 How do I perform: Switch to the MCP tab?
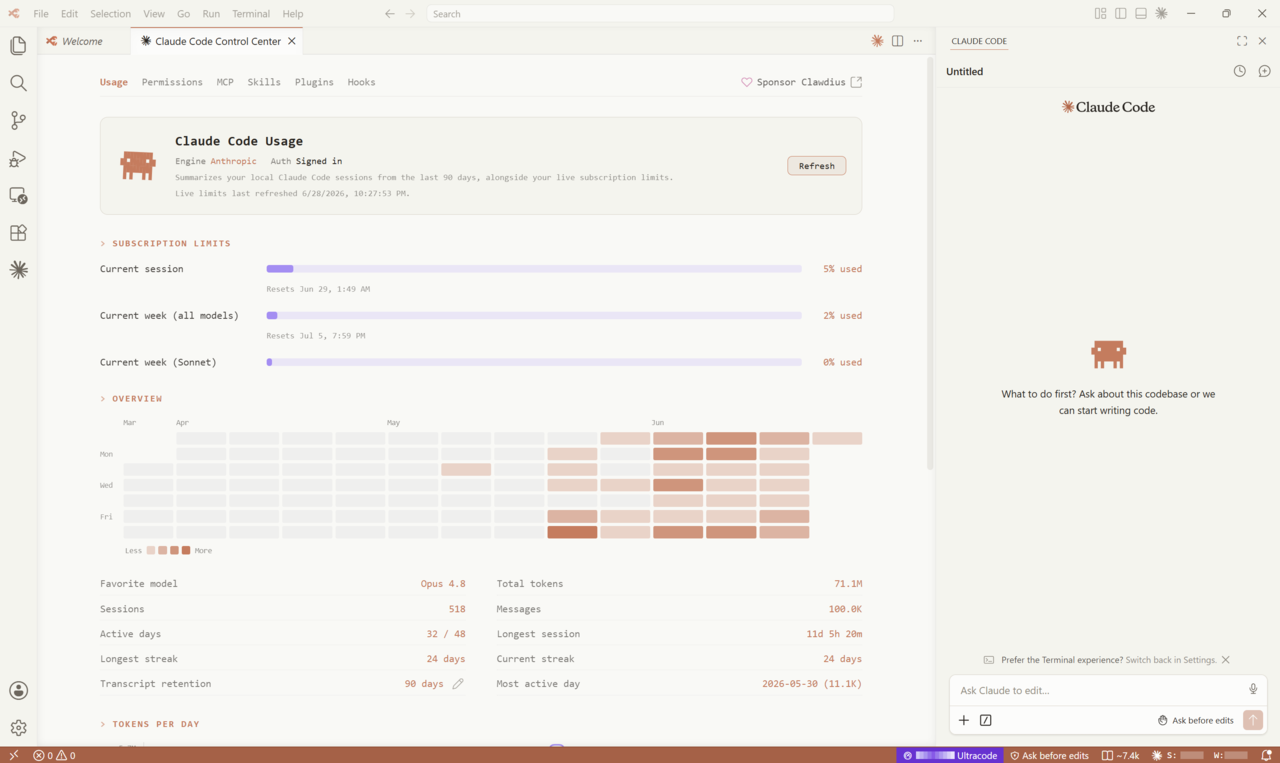pos(225,82)
